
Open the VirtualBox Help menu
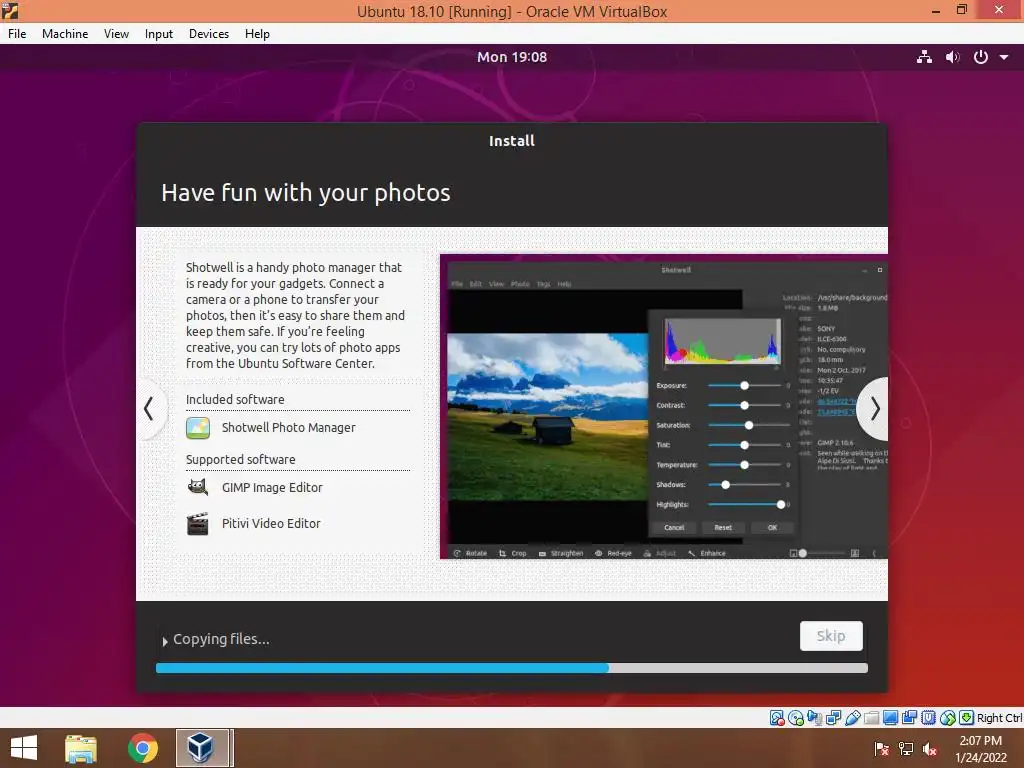point(257,34)
